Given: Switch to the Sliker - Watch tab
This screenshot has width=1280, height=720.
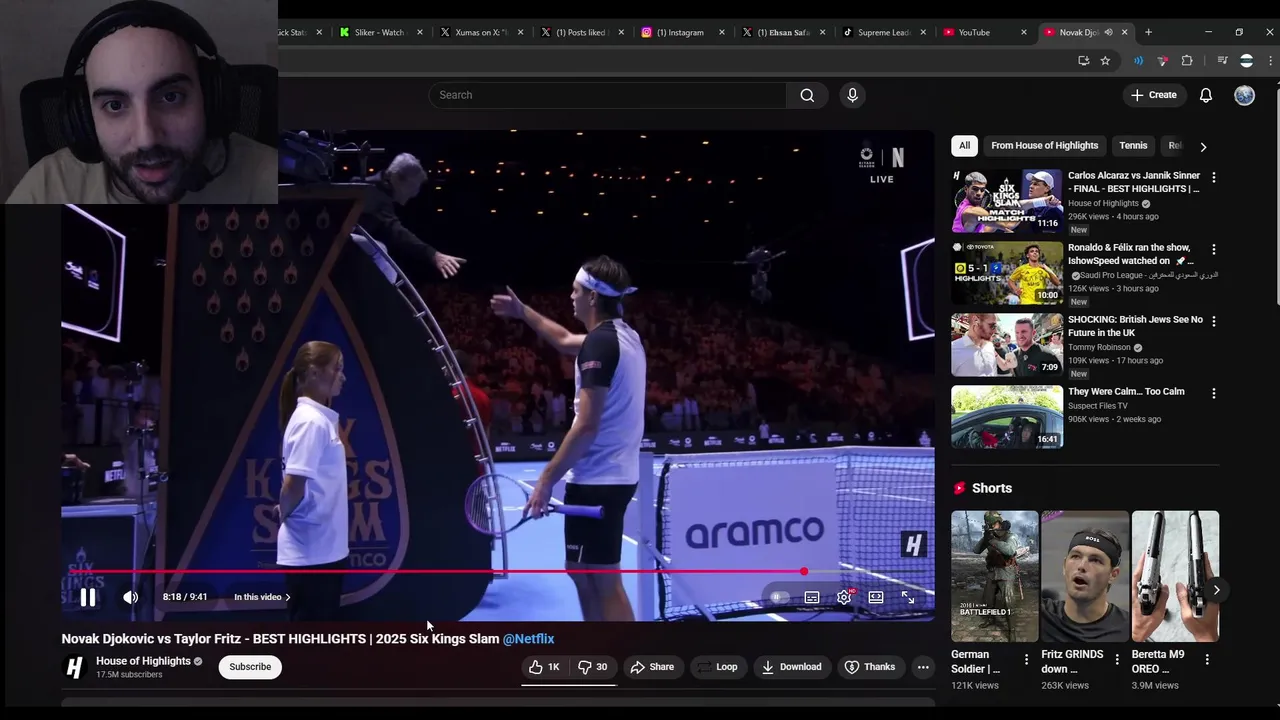Looking at the screenshot, I should (379, 32).
